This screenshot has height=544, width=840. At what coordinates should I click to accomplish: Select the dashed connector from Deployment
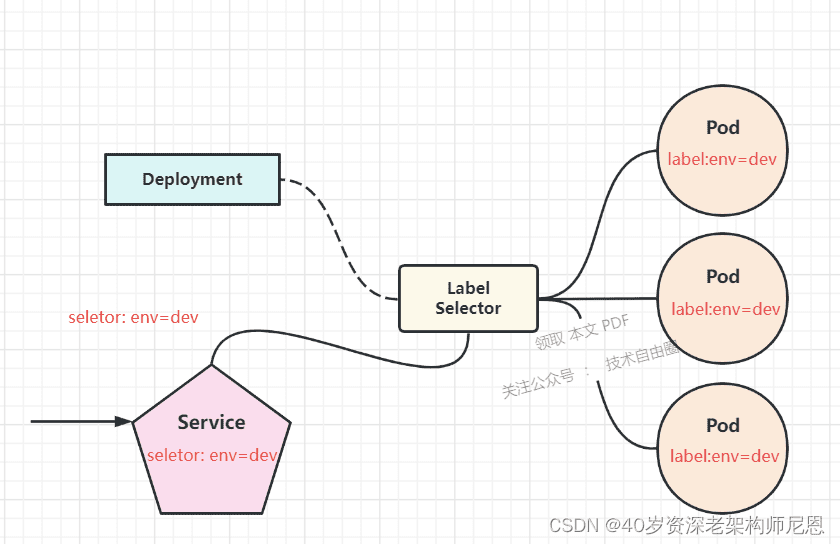coord(340,239)
